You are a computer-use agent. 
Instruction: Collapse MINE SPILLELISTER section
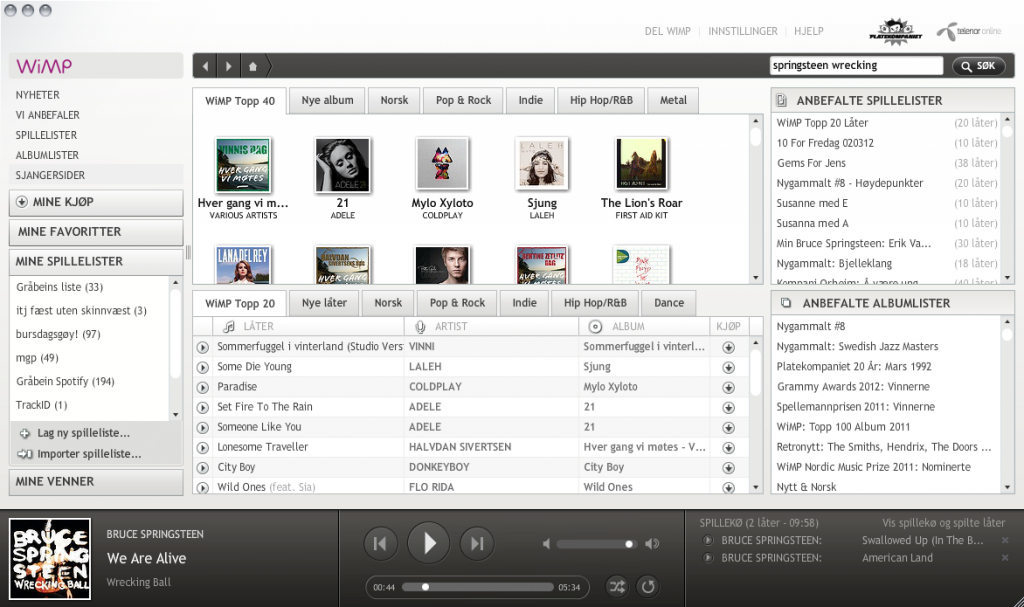tap(96, 261)
